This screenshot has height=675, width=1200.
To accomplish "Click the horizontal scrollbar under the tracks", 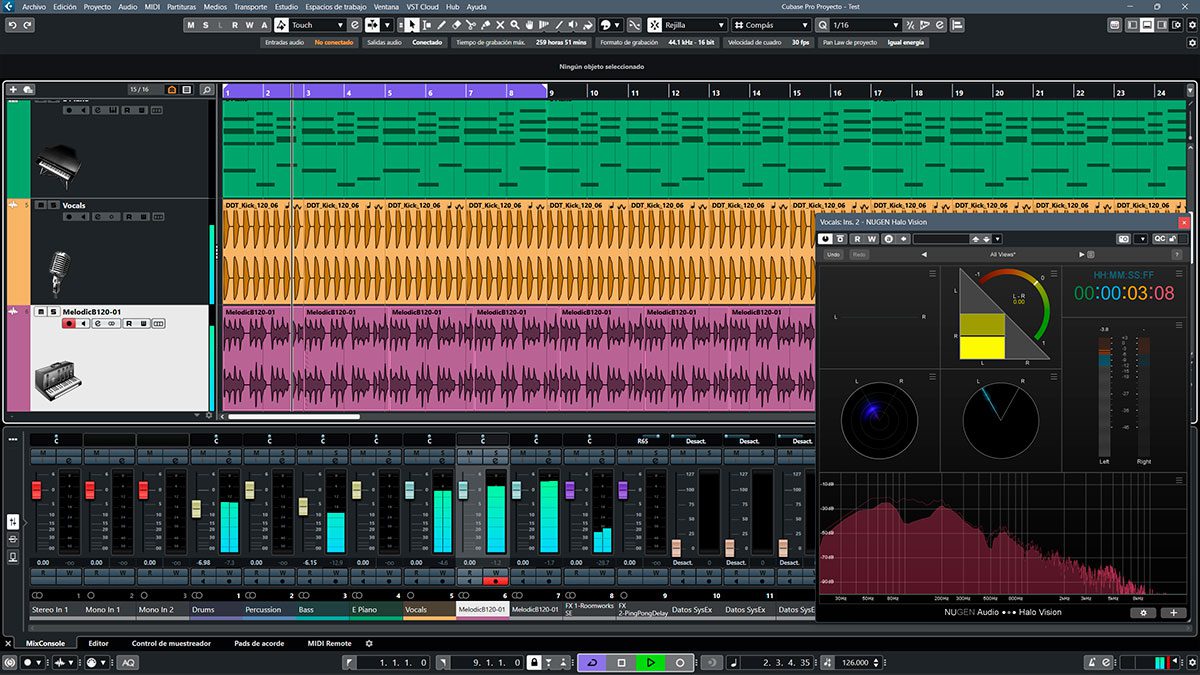I will (294, 417).
